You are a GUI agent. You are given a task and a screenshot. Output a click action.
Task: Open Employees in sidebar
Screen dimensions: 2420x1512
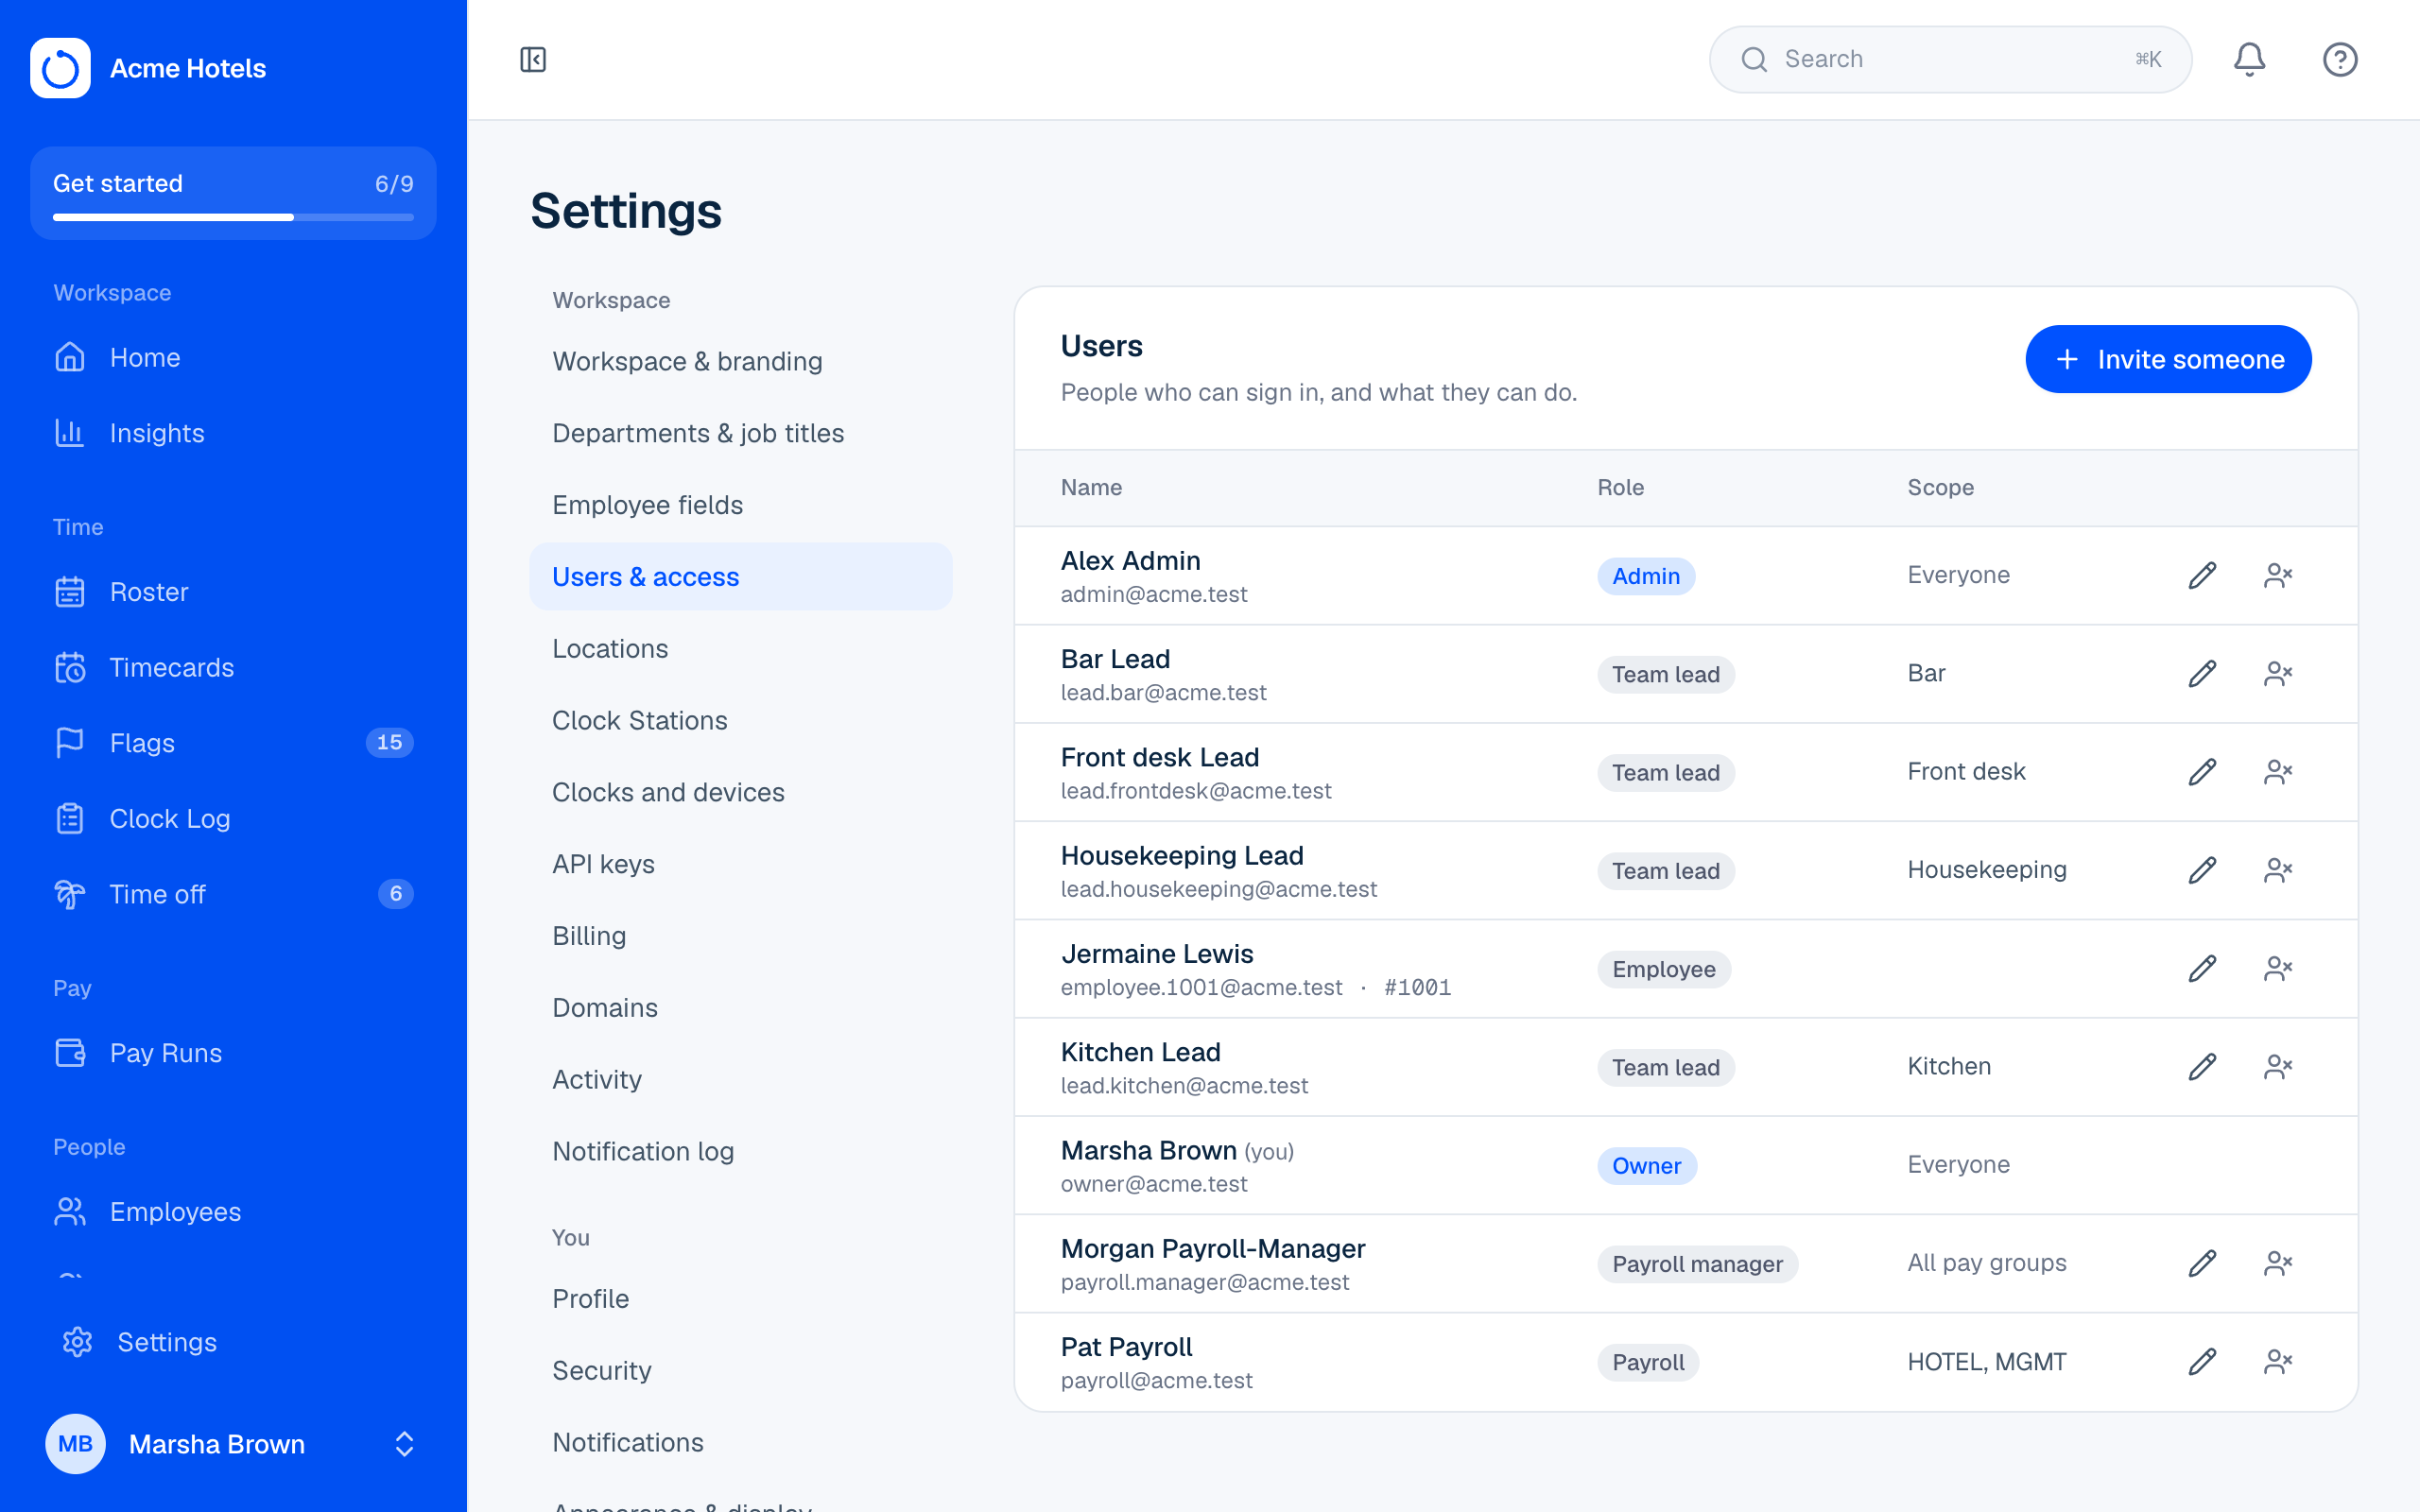point(233,1211)
